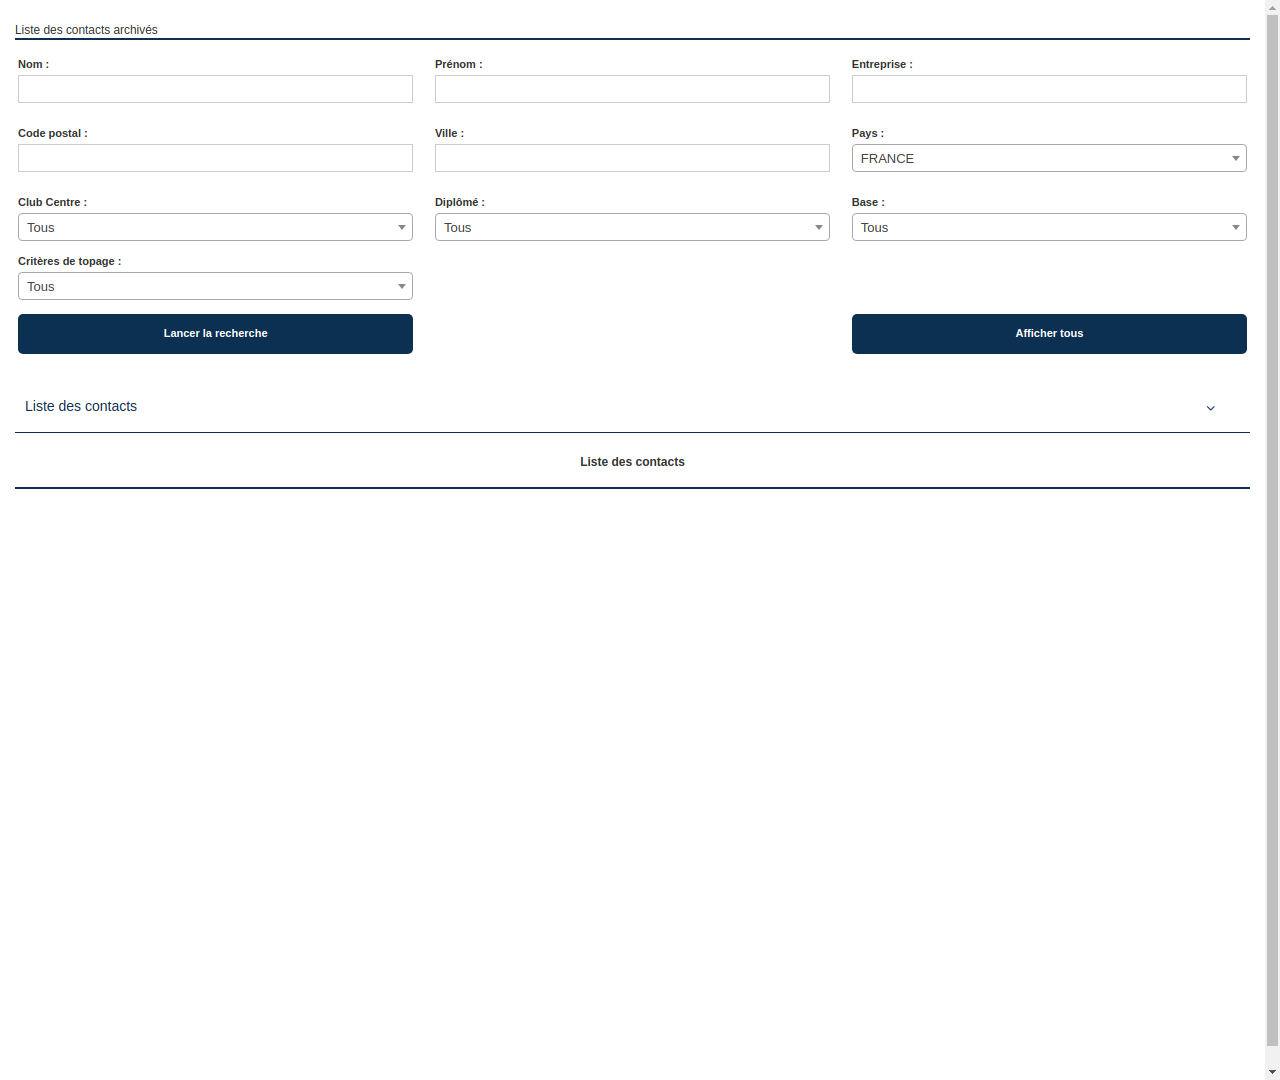The image size is (1280, 1080).
Task: Expand the Club Centre dropdown
Action: pyautogui.click(x=215, y=227)
